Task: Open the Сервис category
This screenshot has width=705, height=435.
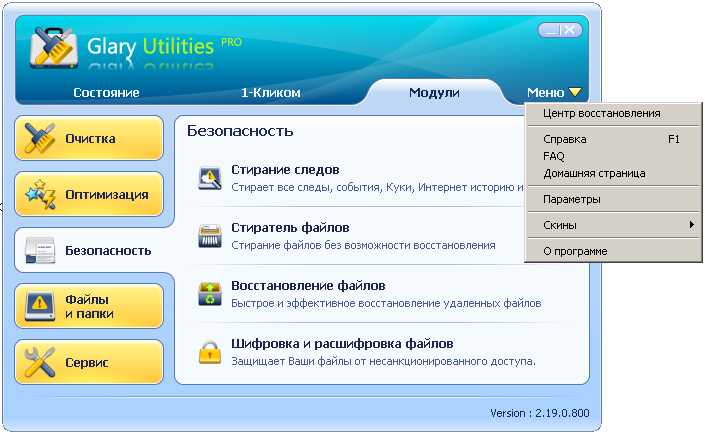Action: tap(89, 362)
